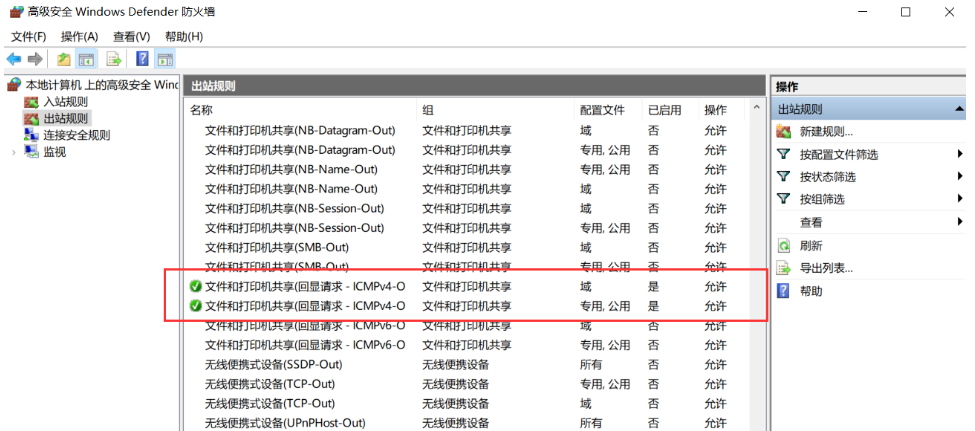Click the firewall app icon in title bar
Viewport: 975px width, 431px height.
[x=16, y=12]
